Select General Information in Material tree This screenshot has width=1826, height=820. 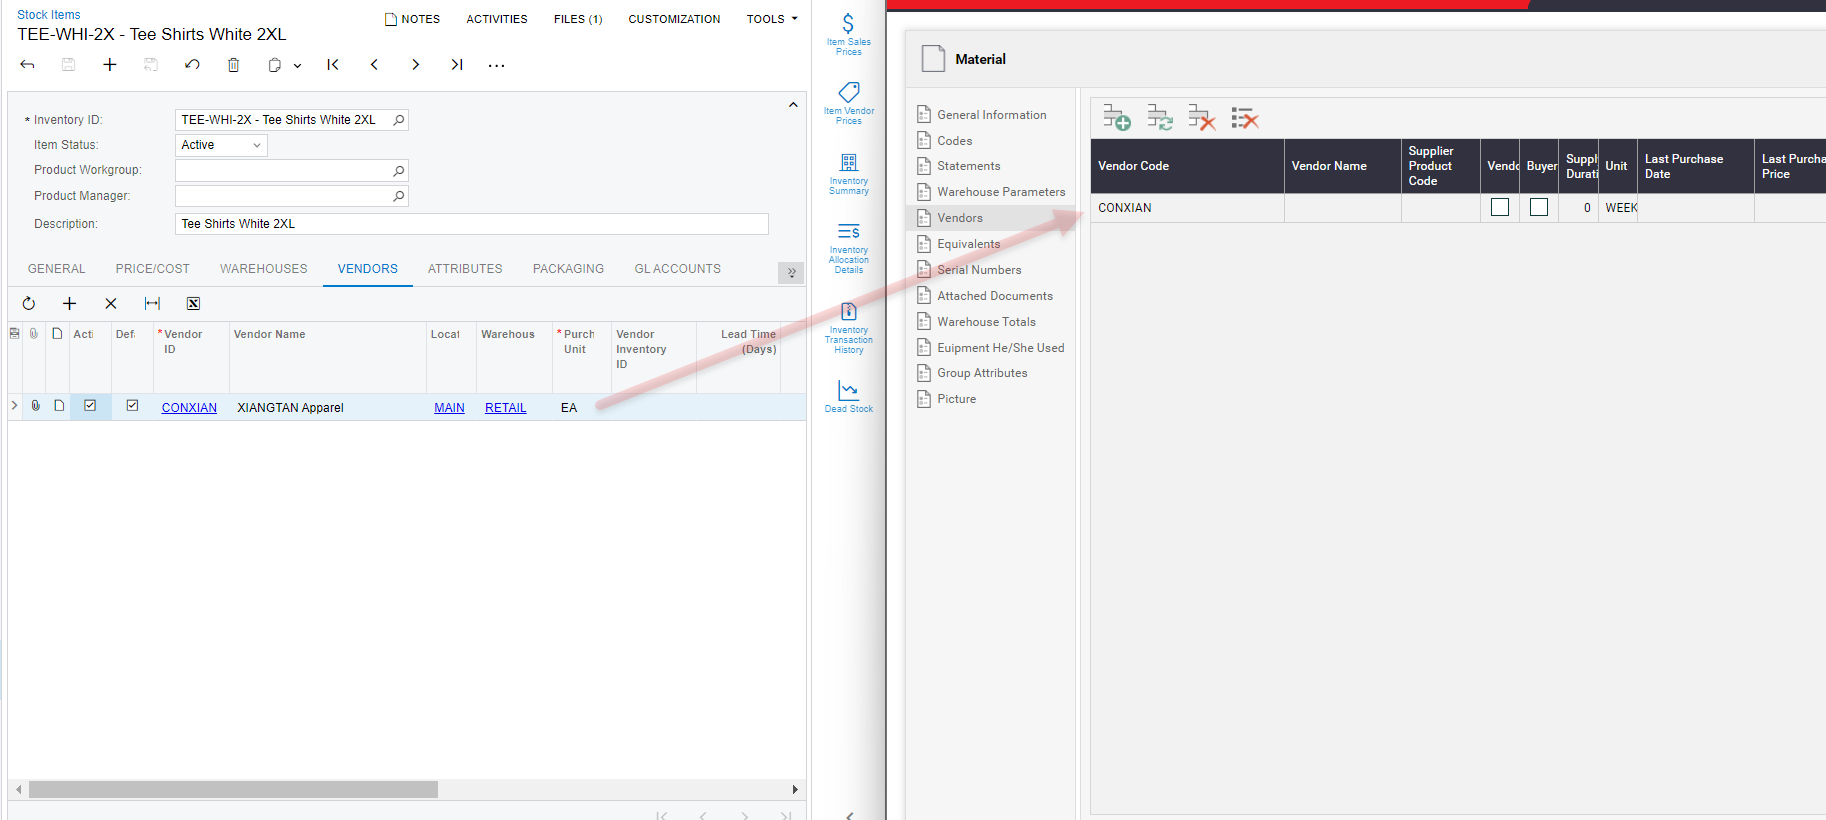(x=990, y=115)
